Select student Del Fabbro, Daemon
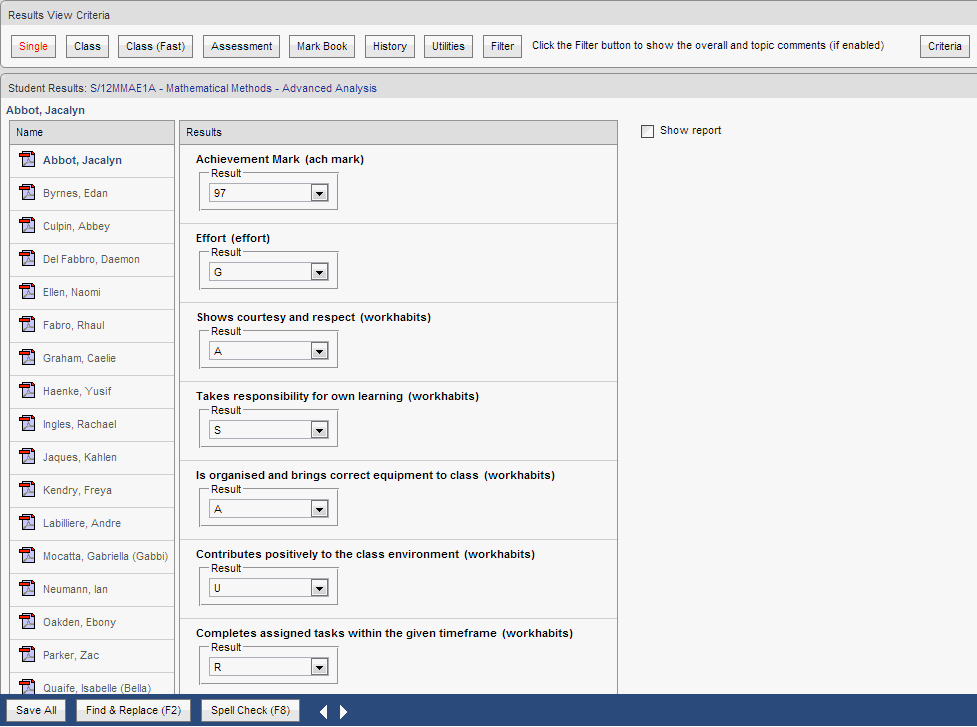Screen dimensions: 977x727 92,259
